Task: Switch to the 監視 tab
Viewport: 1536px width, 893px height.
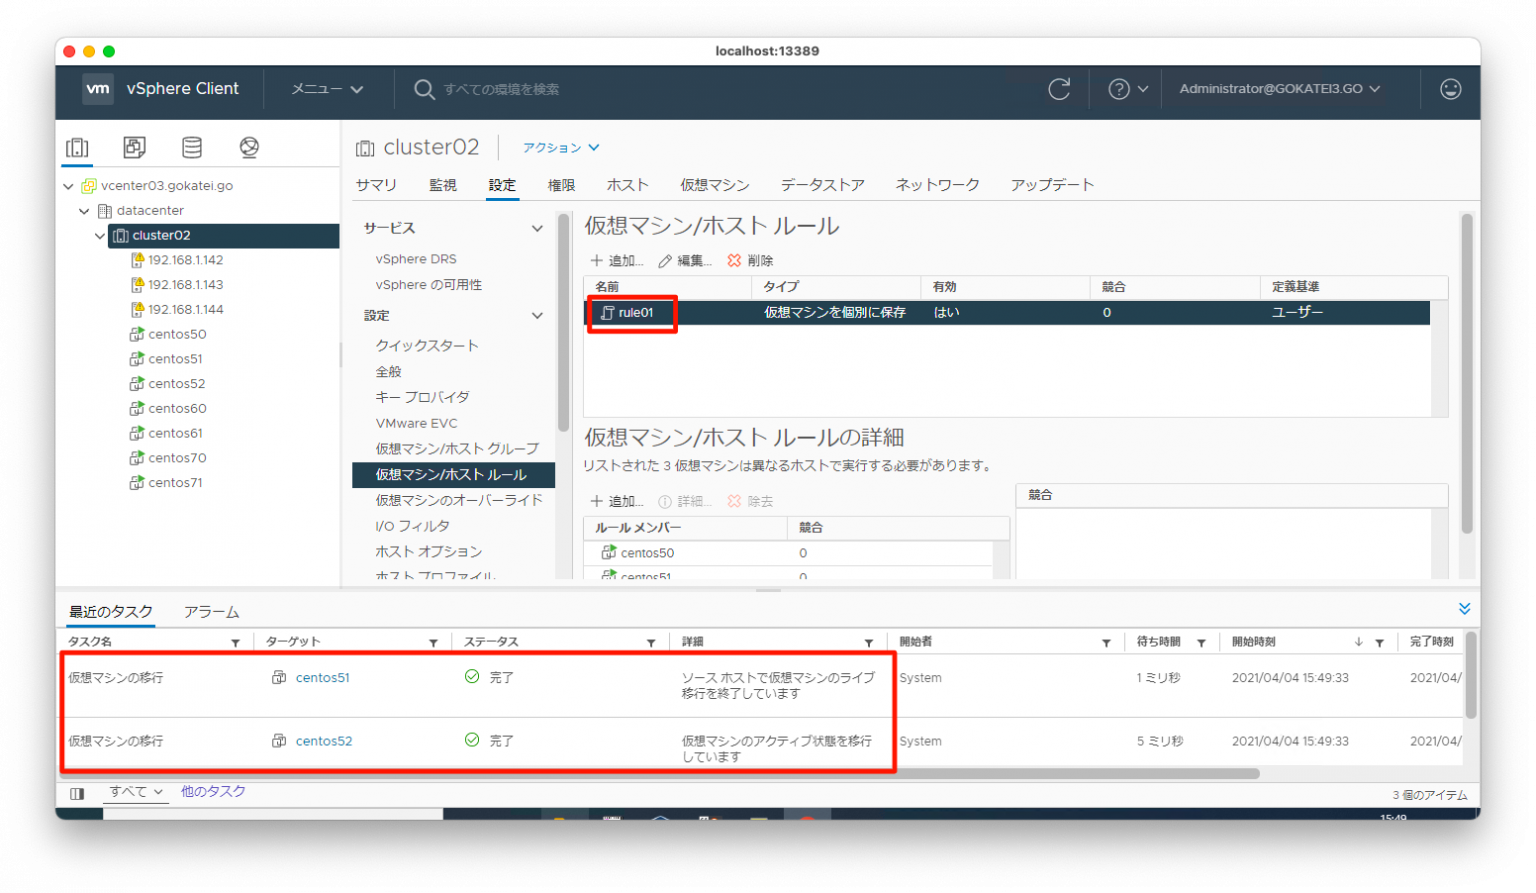Action: (442, 184)
